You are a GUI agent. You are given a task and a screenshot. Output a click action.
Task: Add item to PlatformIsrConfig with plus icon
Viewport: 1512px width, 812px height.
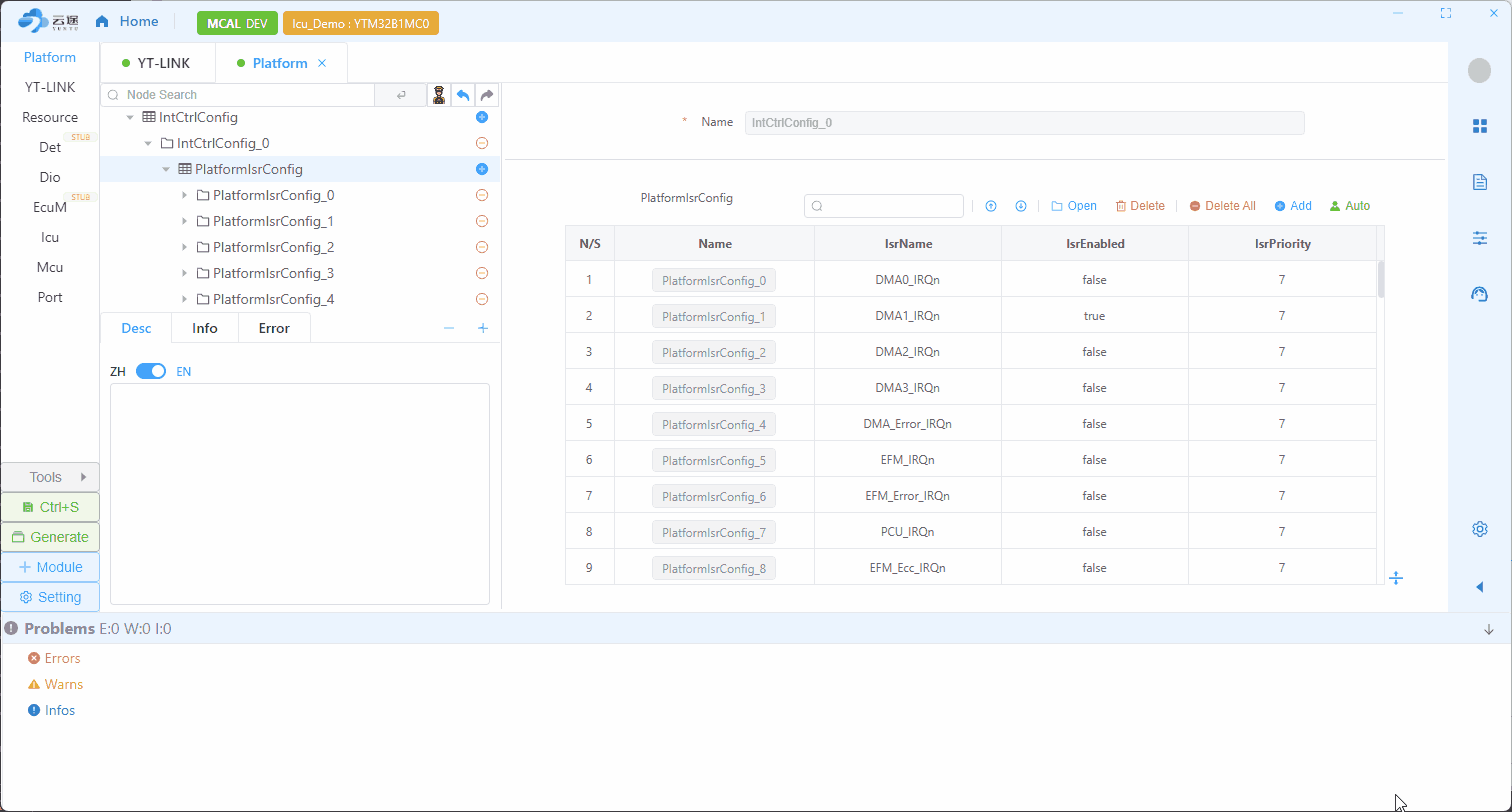[481, 169]
